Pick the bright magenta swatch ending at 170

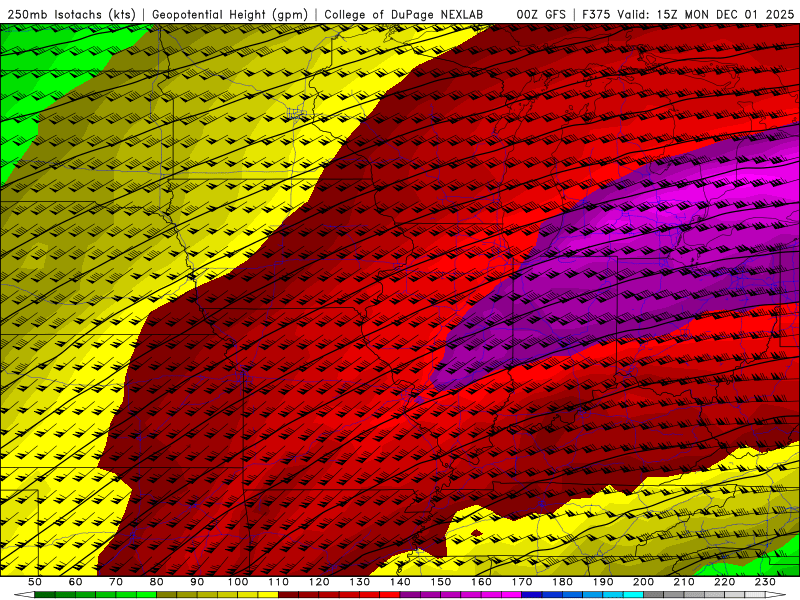[511, 594]
